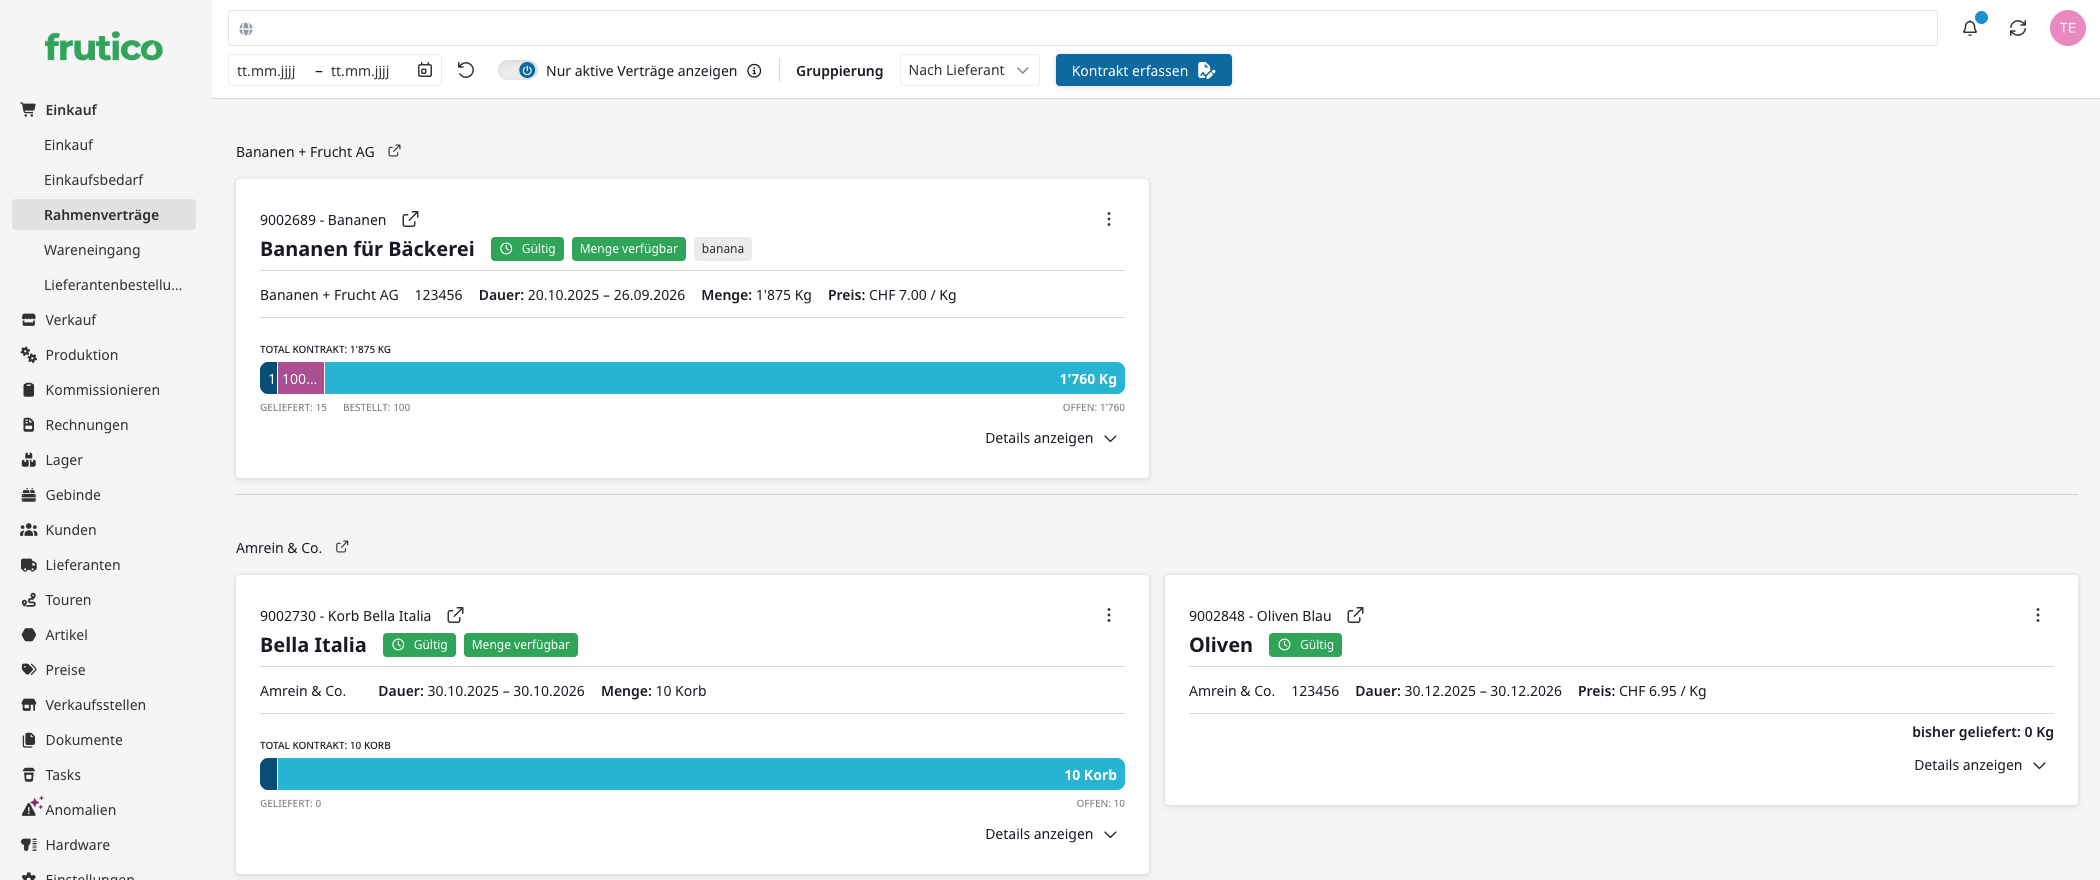Click the 'Oliven' contract title
Image resolution: width=2100 pixels, height=880 pixels.
(1221, 645)
